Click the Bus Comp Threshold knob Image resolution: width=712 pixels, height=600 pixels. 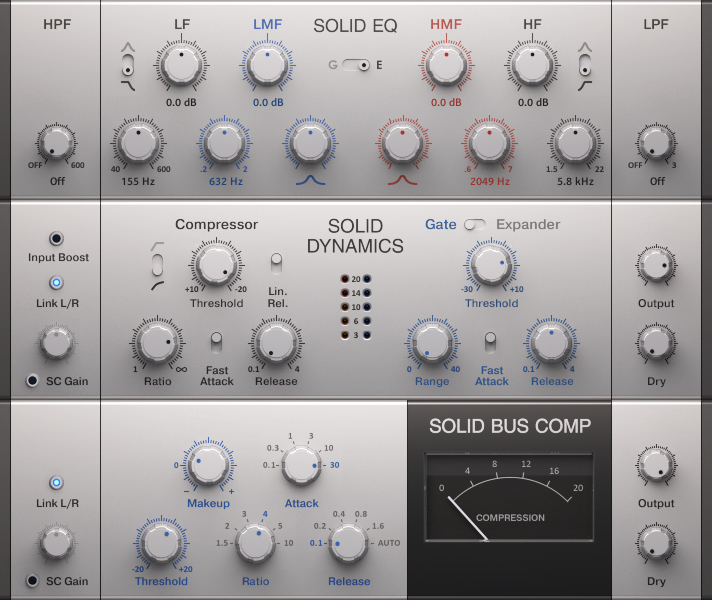click(161, 543)
